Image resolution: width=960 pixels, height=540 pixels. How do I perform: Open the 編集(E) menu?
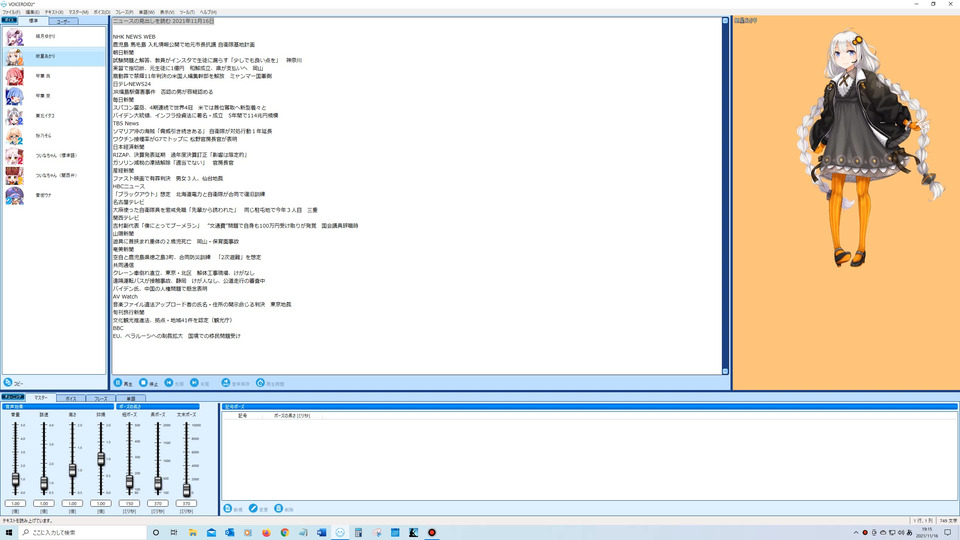tap(32, 12)
